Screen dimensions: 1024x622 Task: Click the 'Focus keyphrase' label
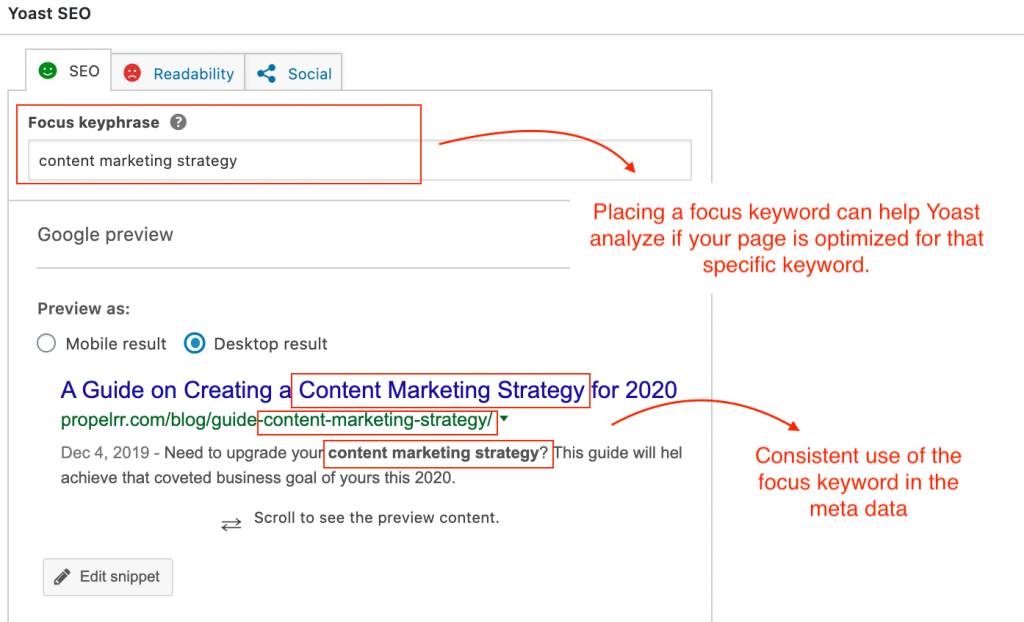click(x=93, y=122)
